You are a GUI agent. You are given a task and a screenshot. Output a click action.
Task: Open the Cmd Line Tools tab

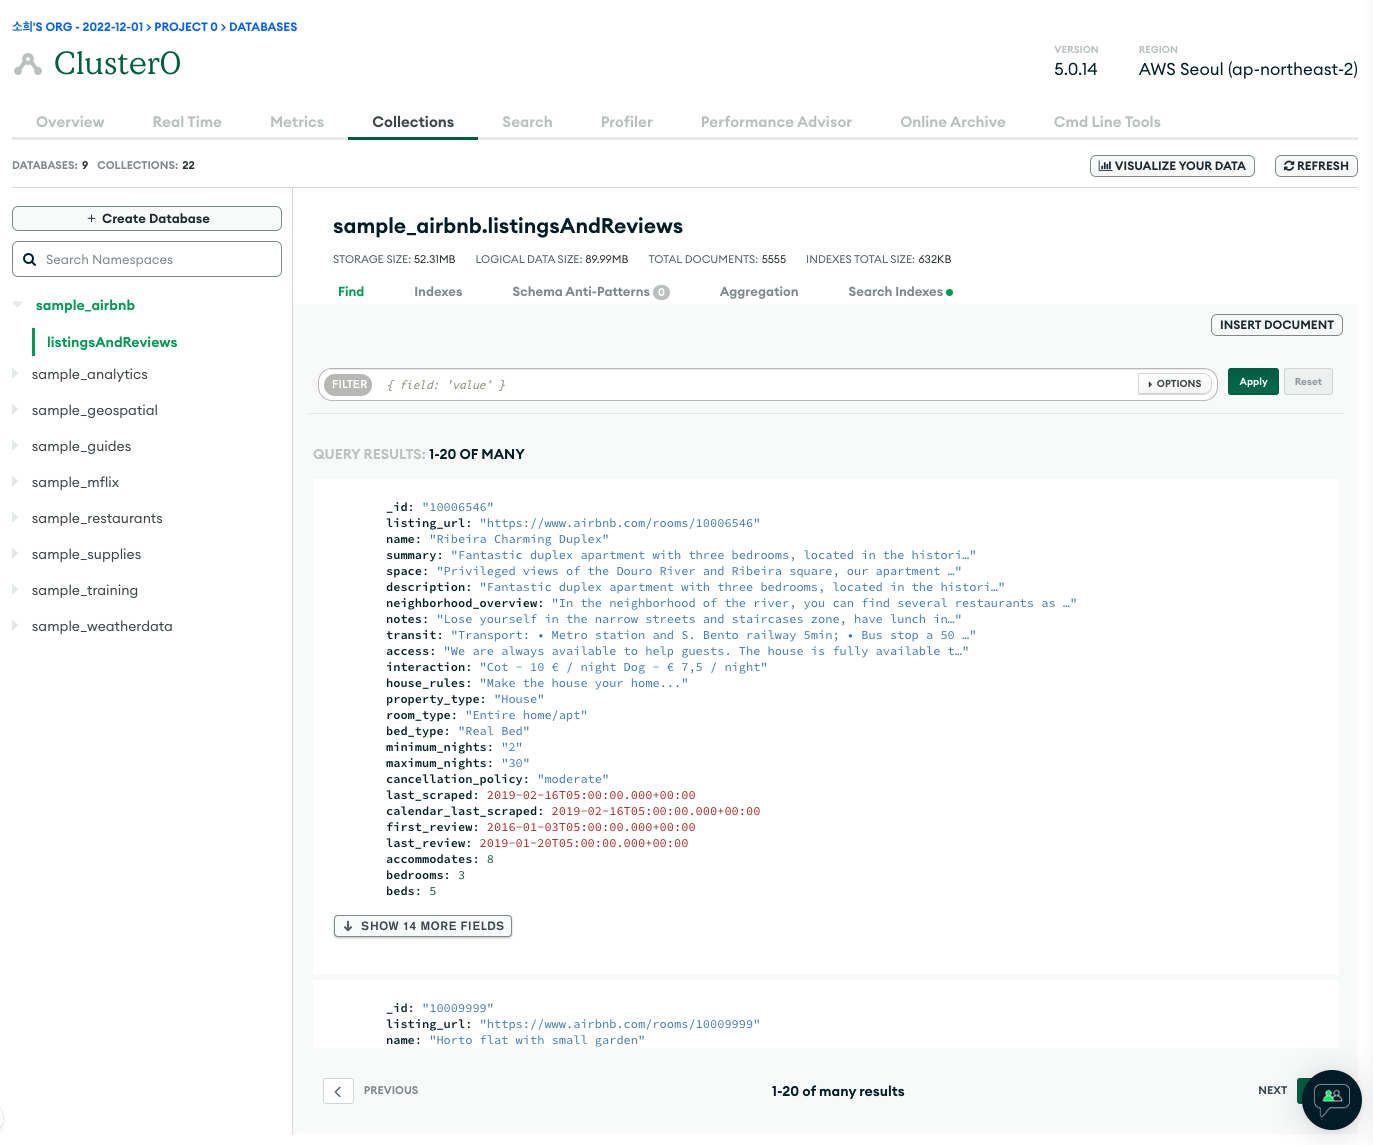(1107, 122)
